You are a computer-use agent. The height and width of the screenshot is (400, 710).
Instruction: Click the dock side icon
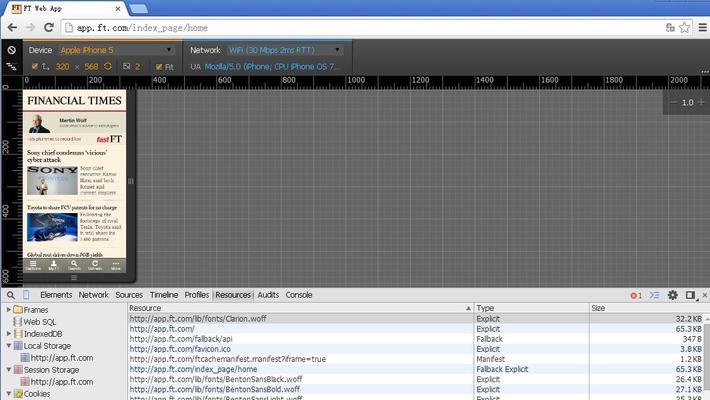pyautogui.click(x=691, y=295)
